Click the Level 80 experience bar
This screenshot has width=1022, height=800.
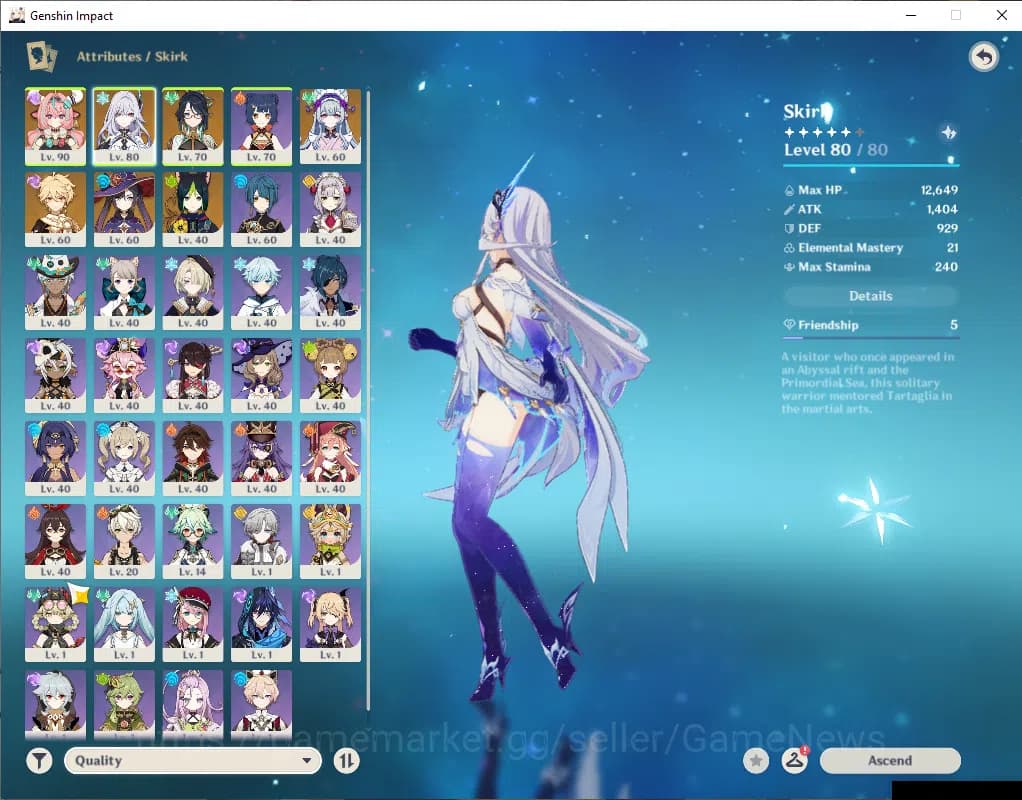pyautogui.click(x=871, y=165)
